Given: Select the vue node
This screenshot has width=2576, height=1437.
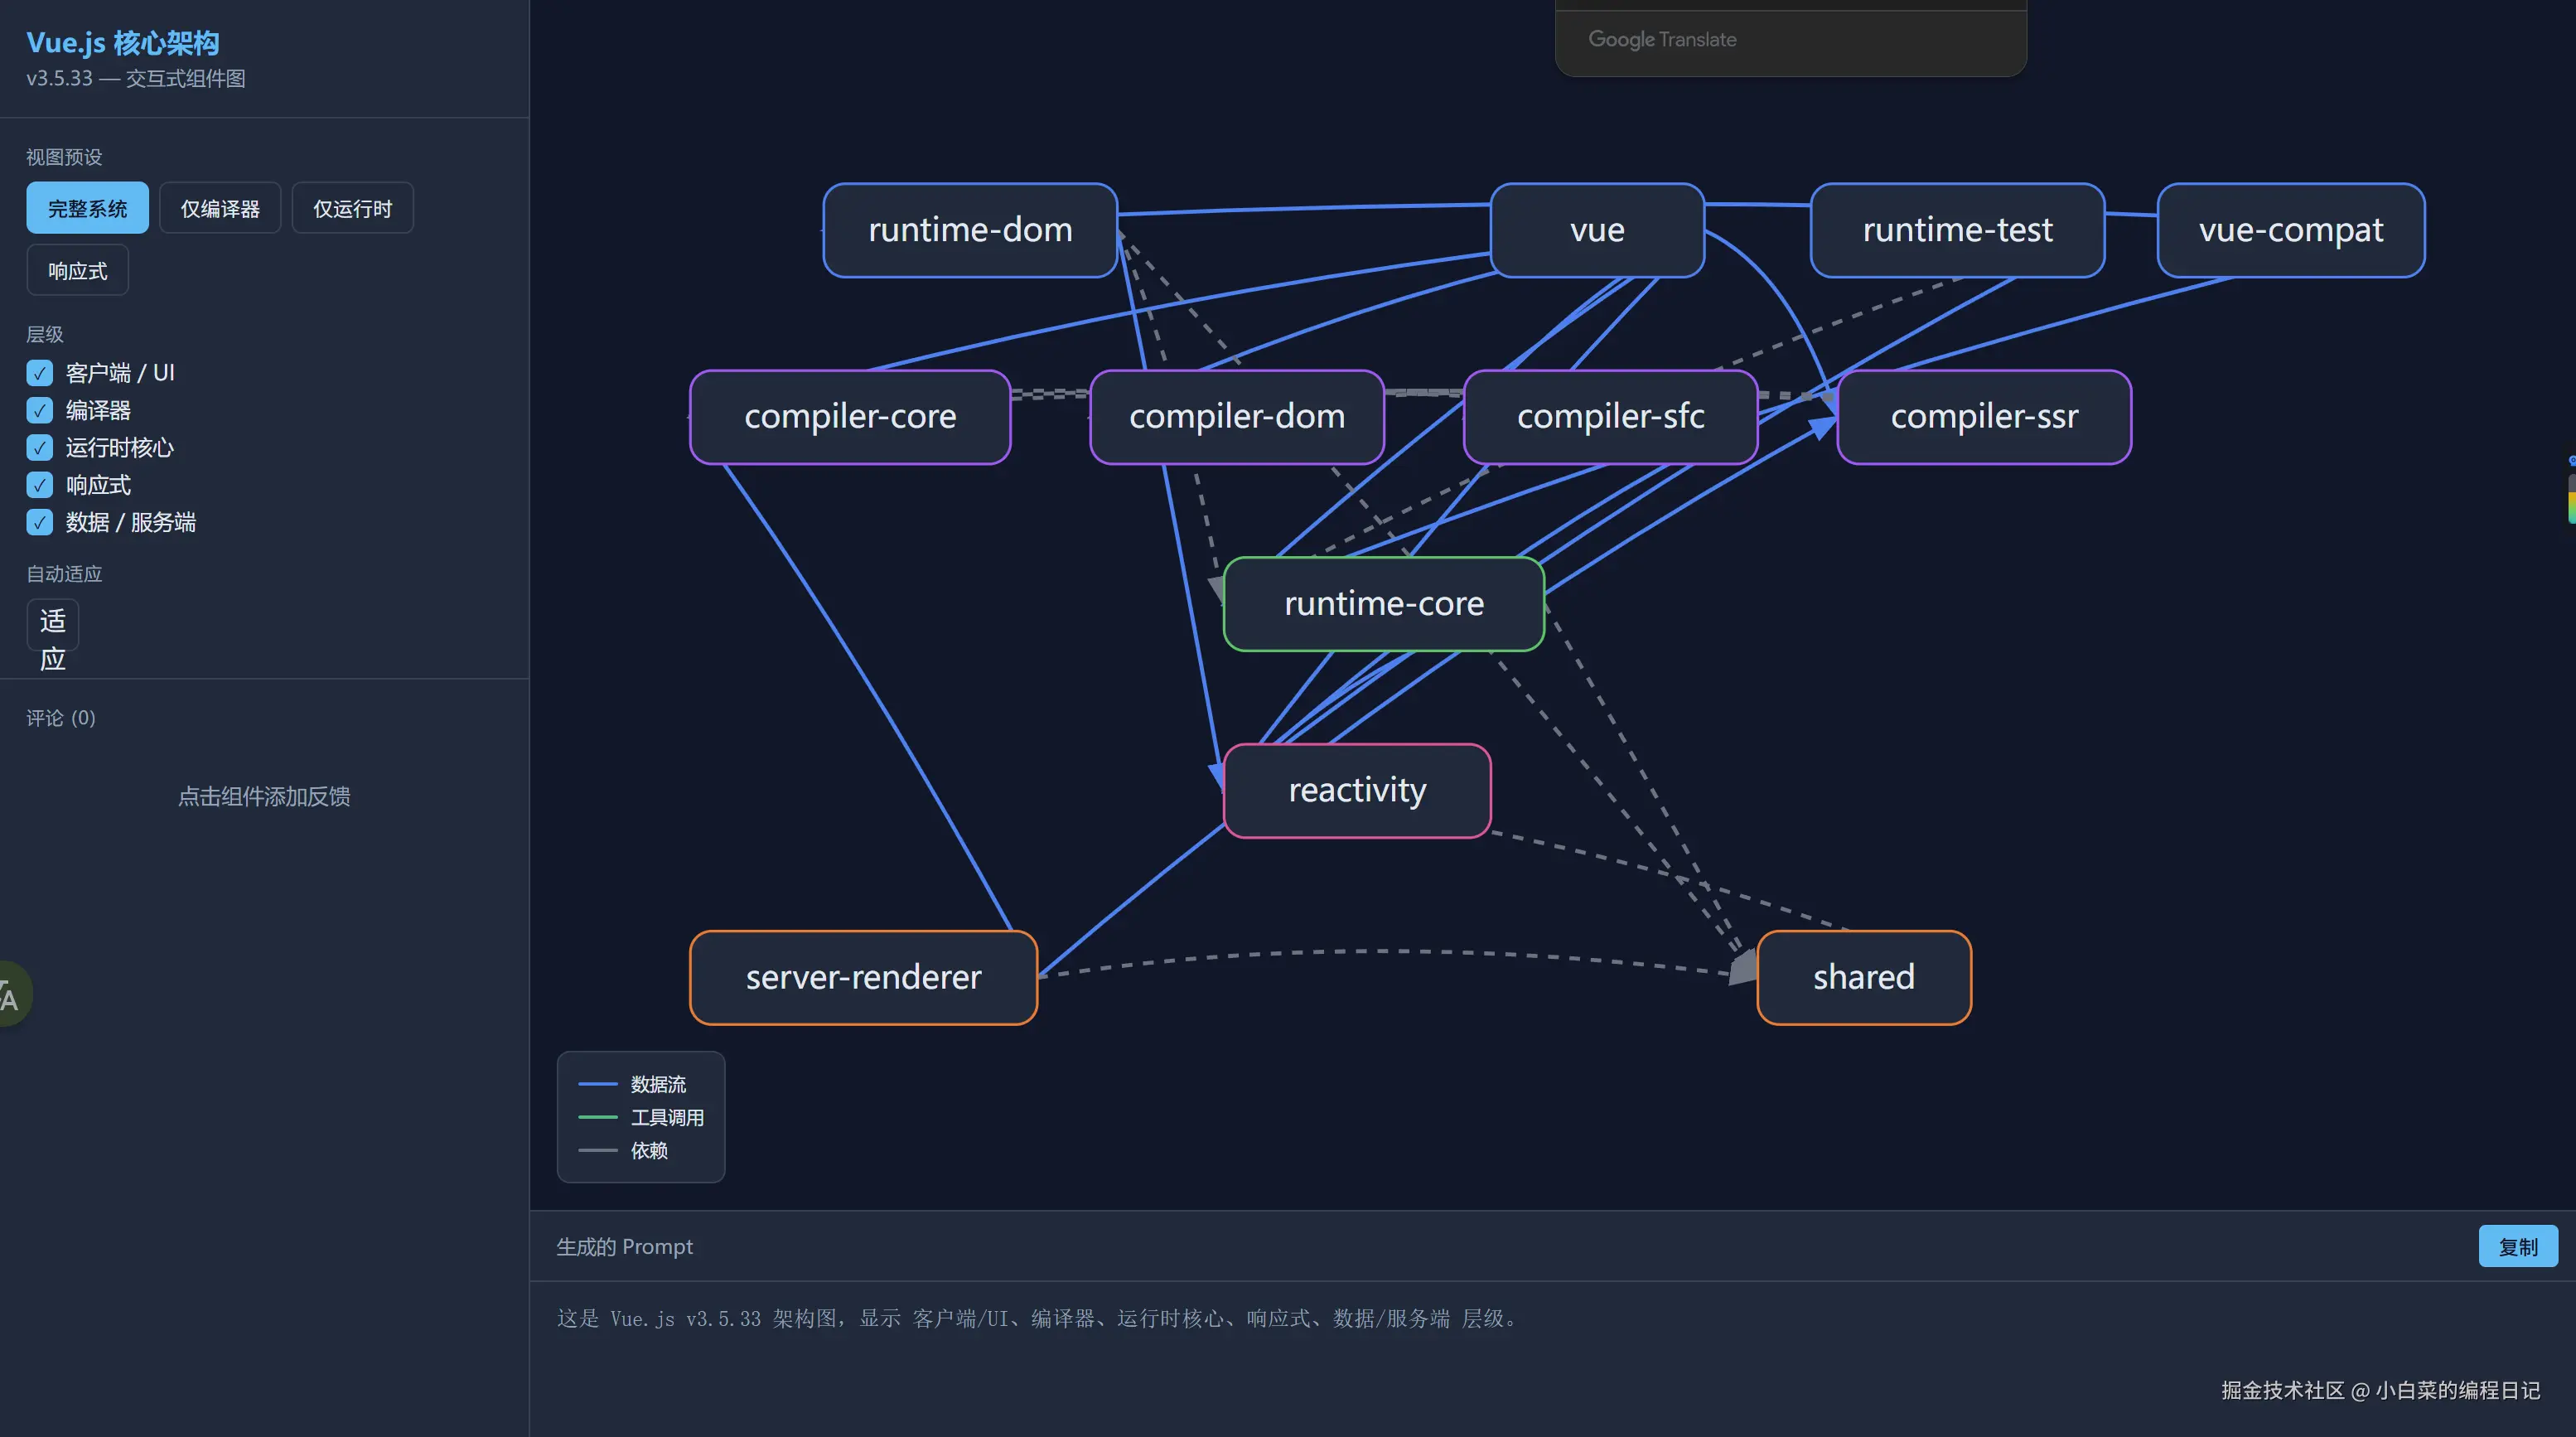Looking at the screenshot, I should (1596, 230).
